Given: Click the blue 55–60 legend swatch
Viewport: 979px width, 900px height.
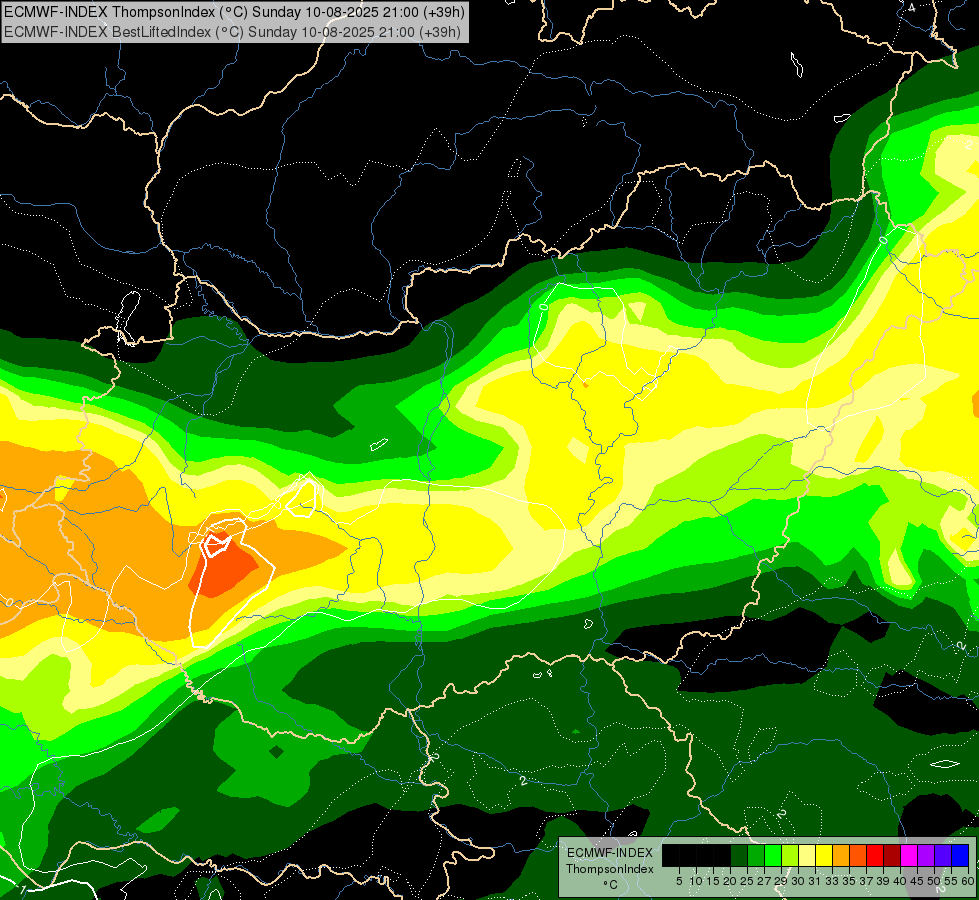Looking at the screenshot, I should (960, 855).
